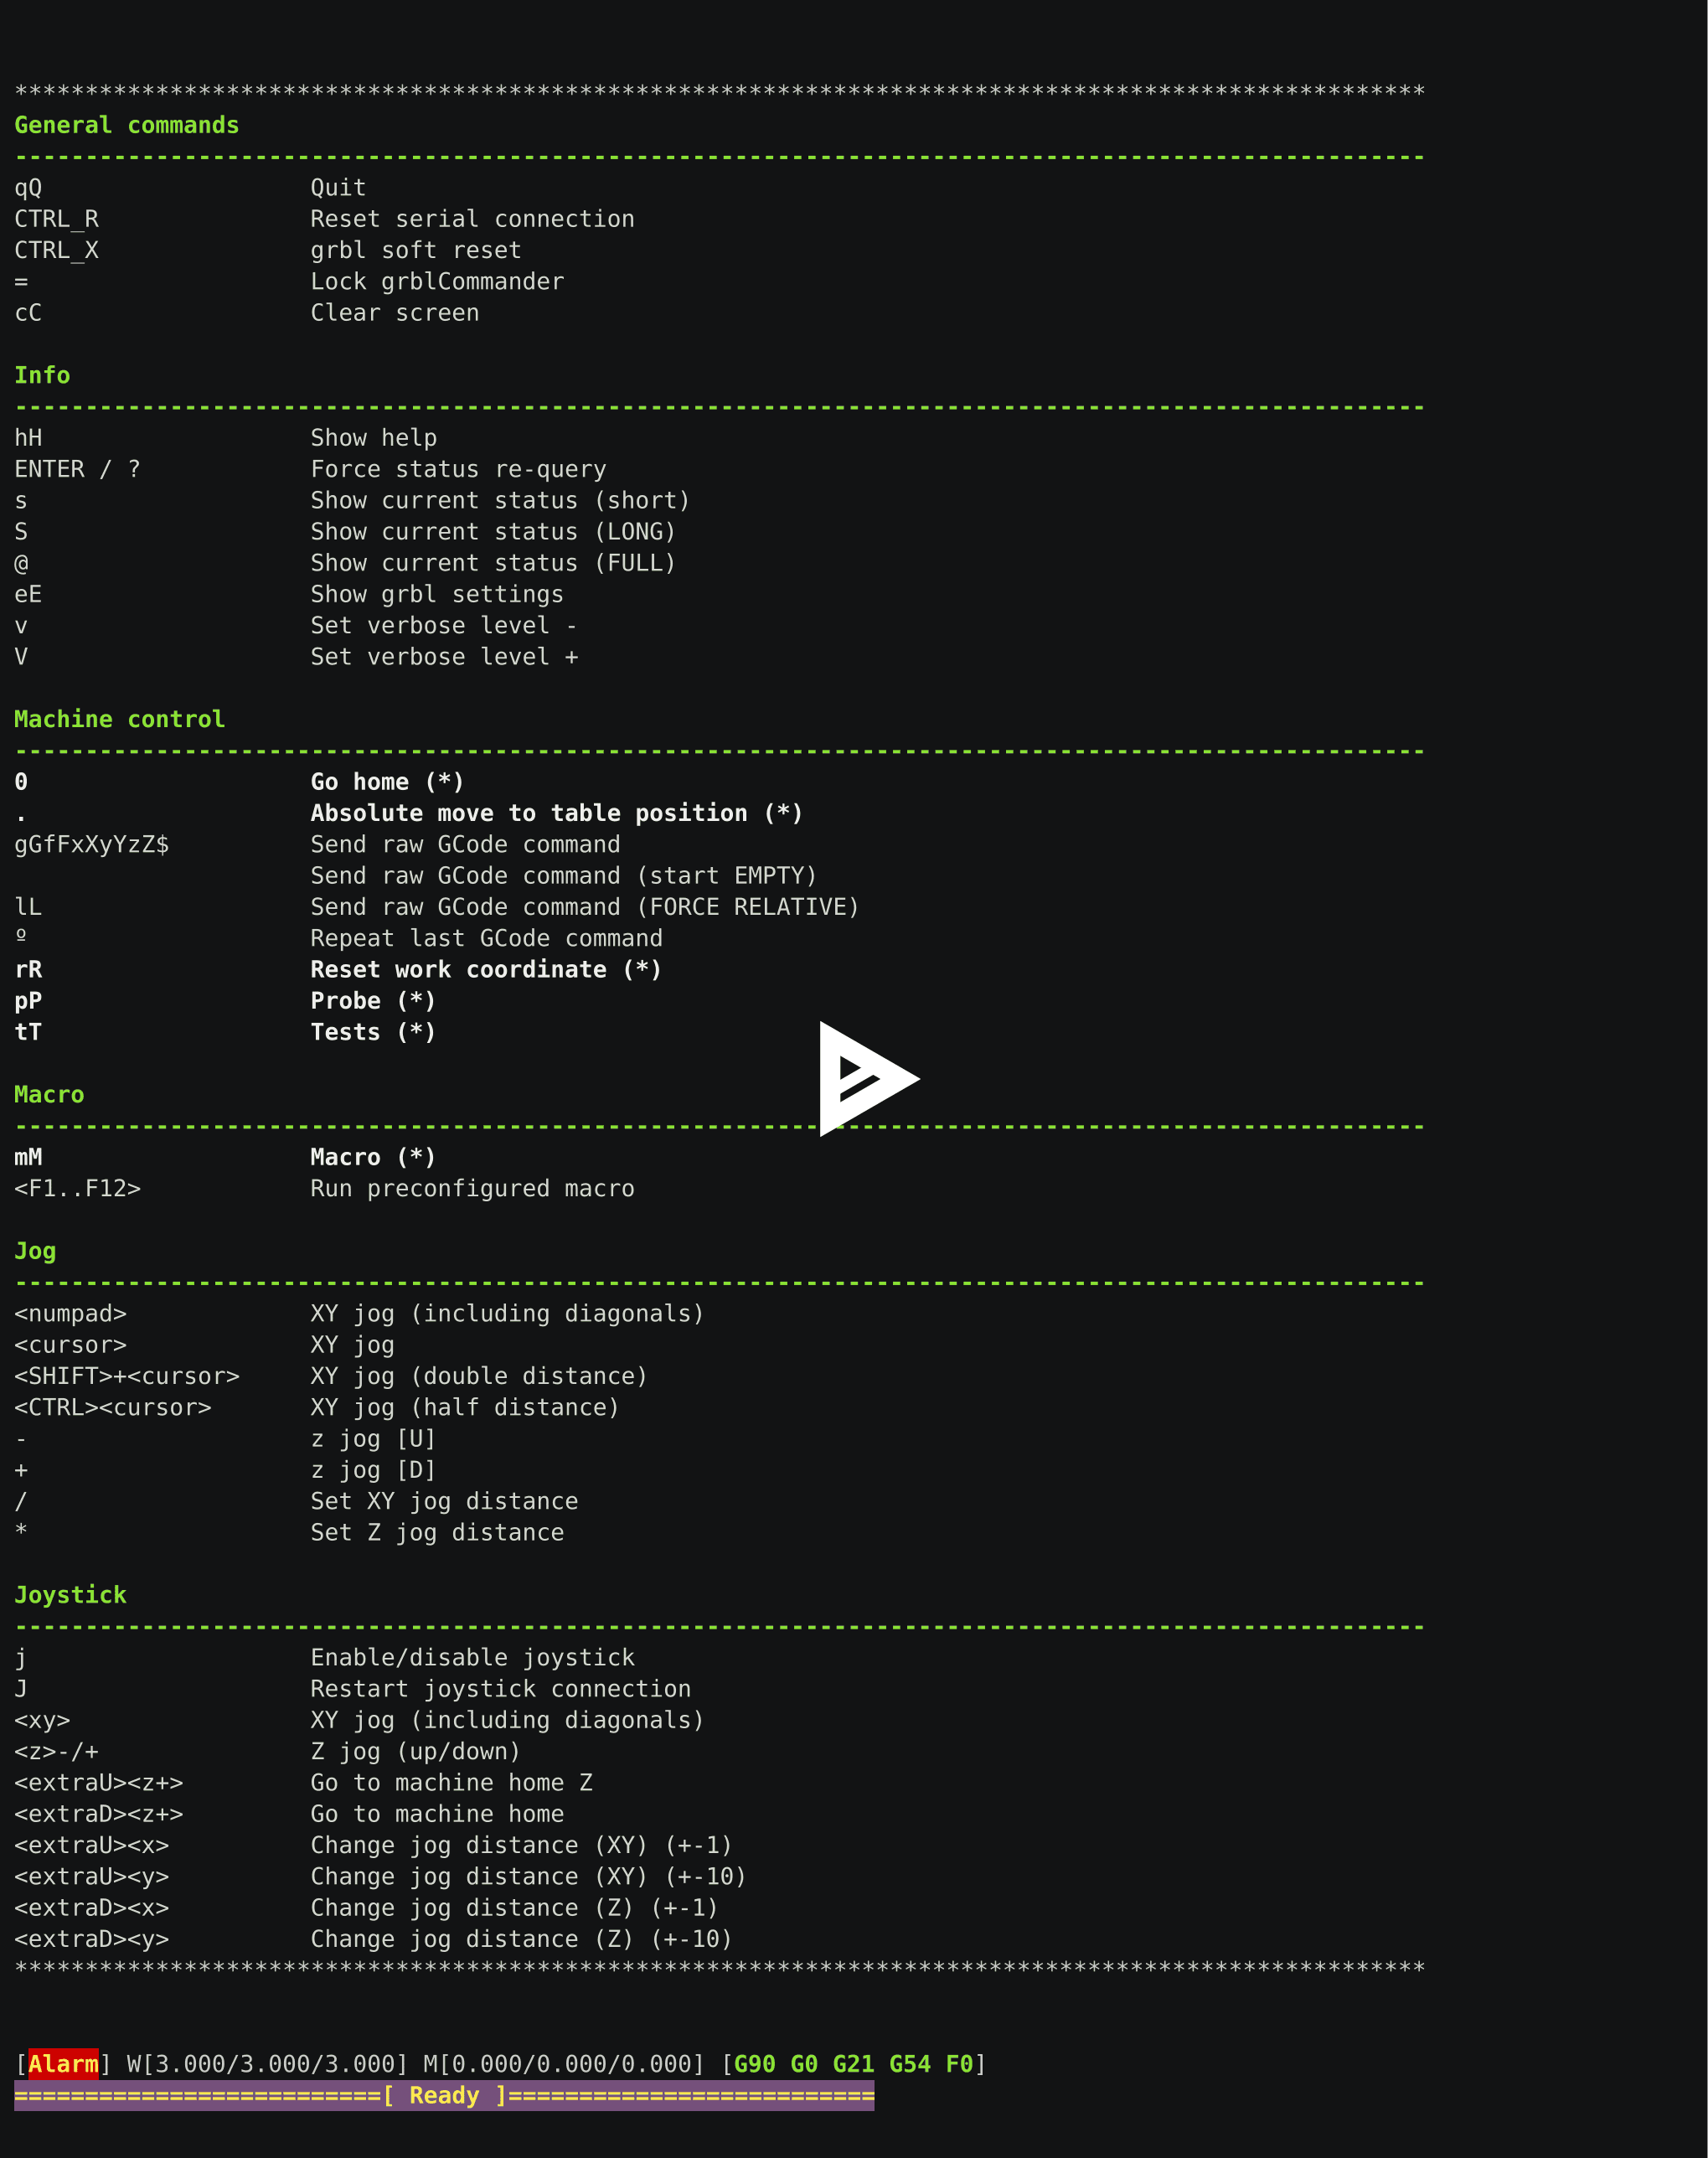Click the '<numpad>' key label
The width and height of the screenshot is (1708, 2158).
[70, 1314]
